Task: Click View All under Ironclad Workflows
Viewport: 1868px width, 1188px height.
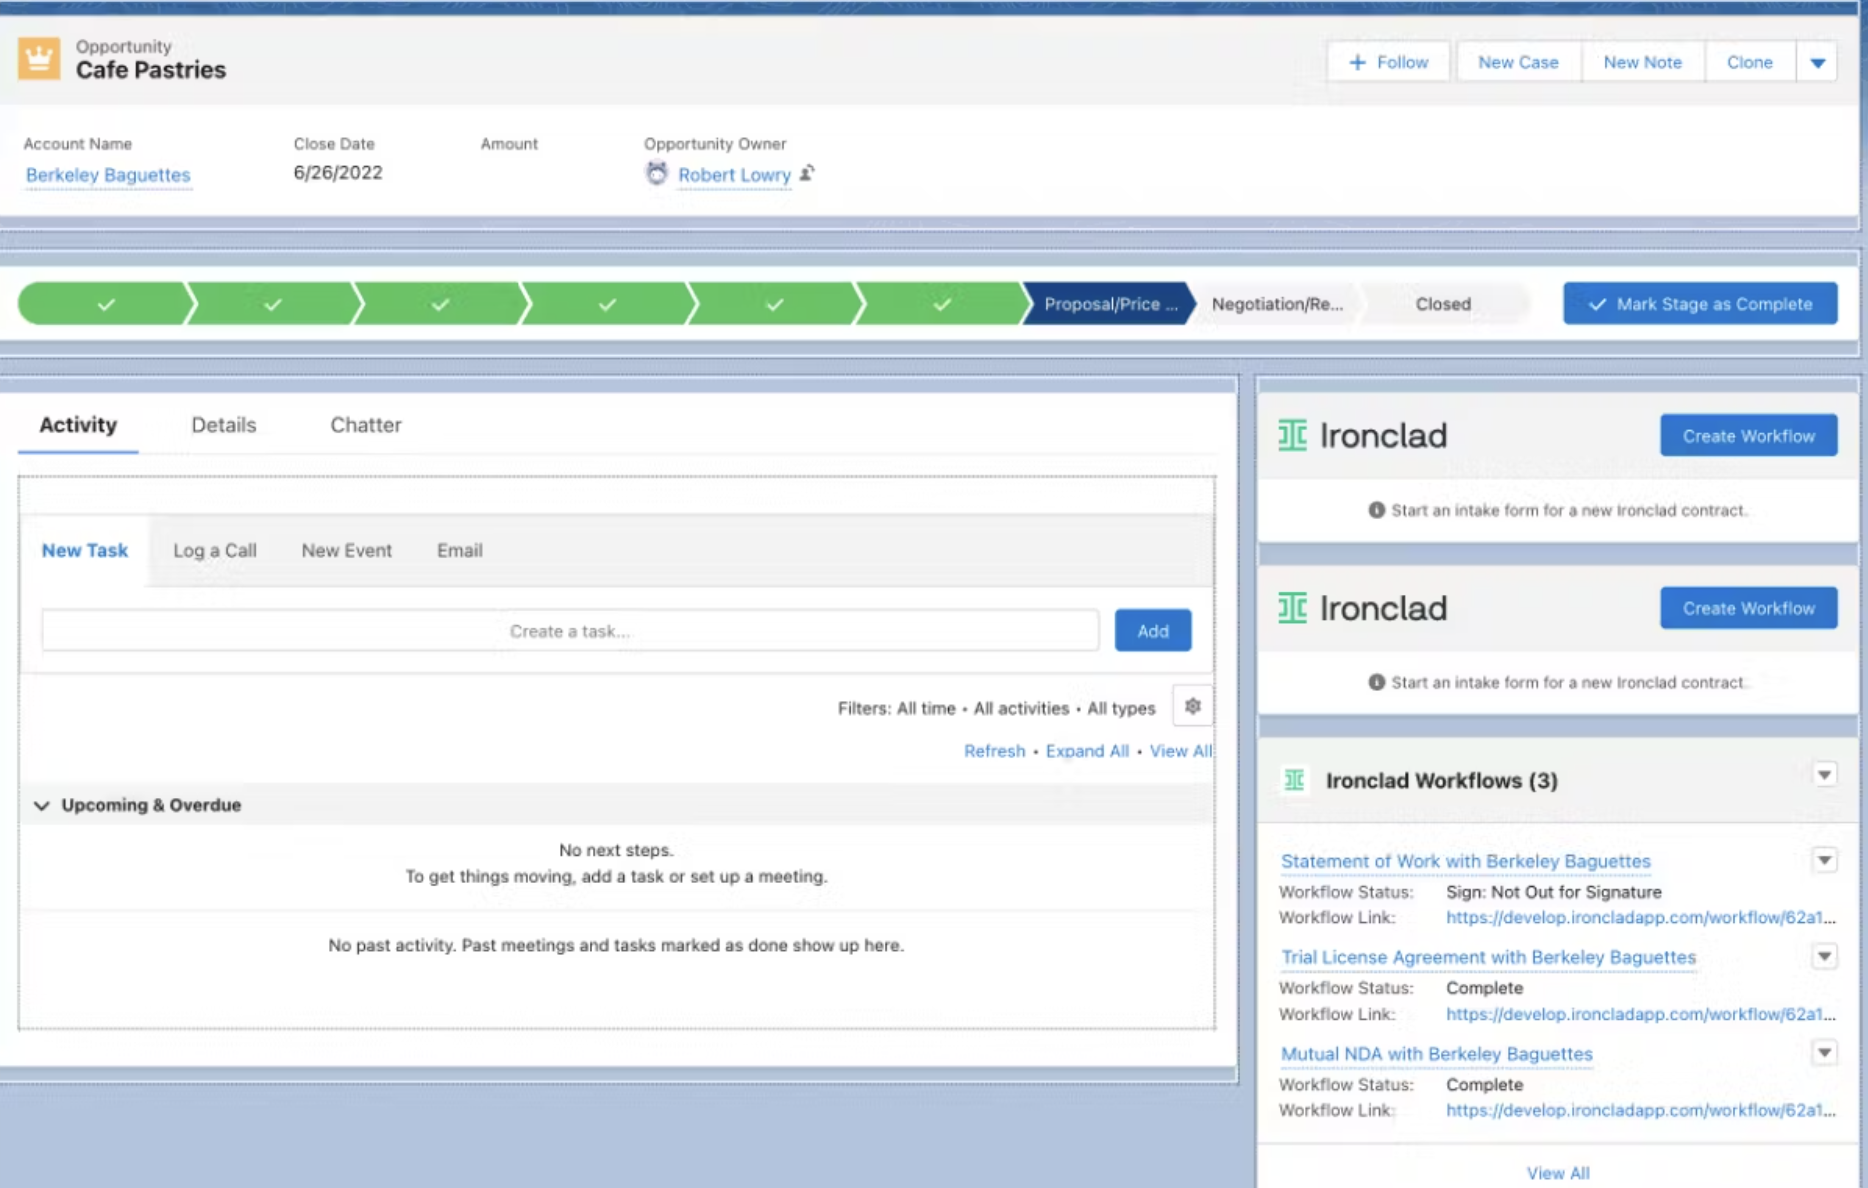Action: [1557, 1173]
